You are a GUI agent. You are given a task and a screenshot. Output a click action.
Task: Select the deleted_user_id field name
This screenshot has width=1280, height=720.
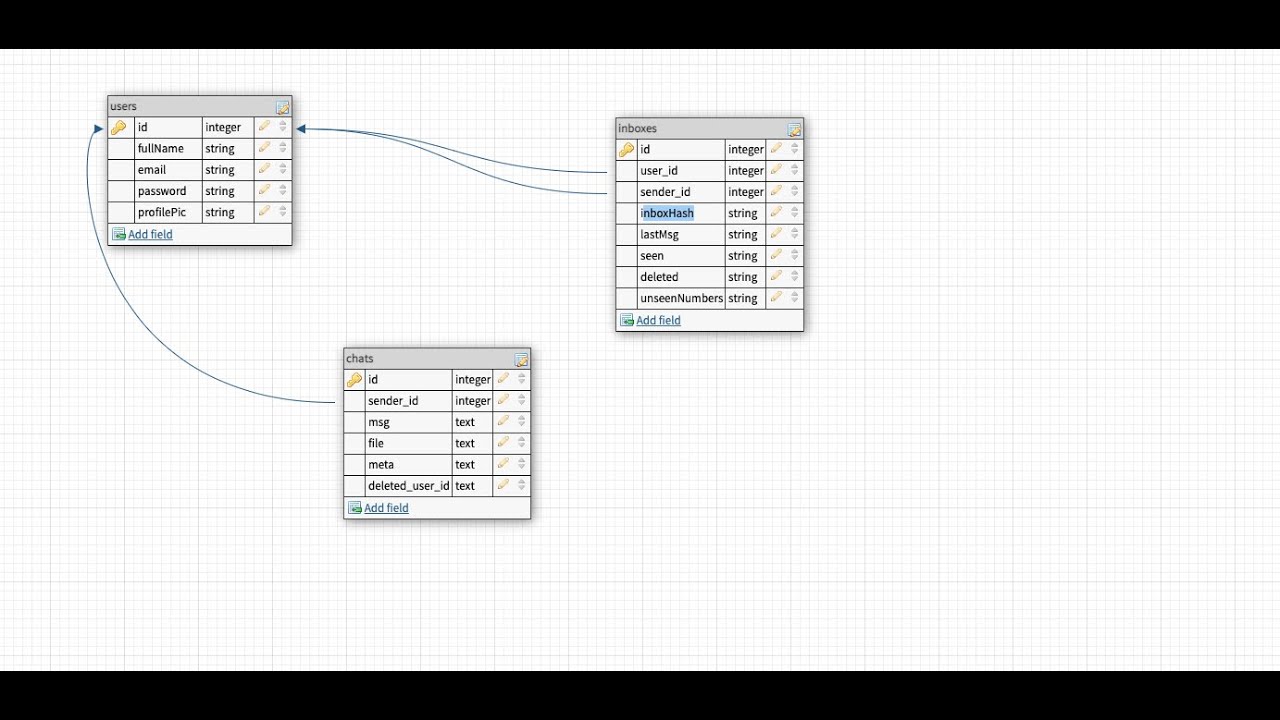click(x=409, y=486)
